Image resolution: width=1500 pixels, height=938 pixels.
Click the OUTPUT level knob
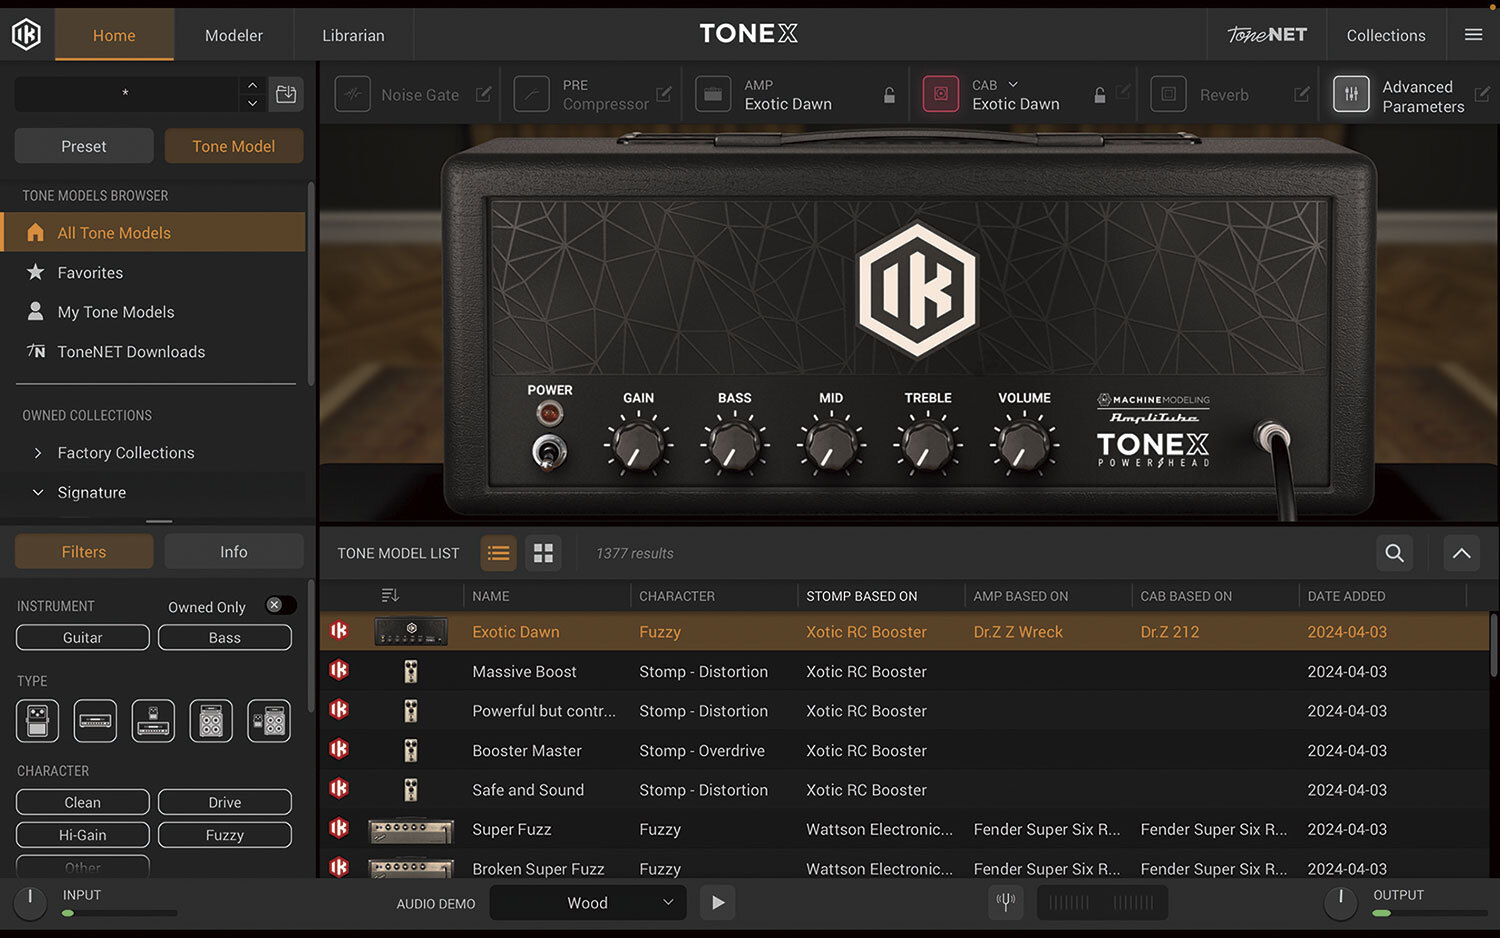point(1341,902)
